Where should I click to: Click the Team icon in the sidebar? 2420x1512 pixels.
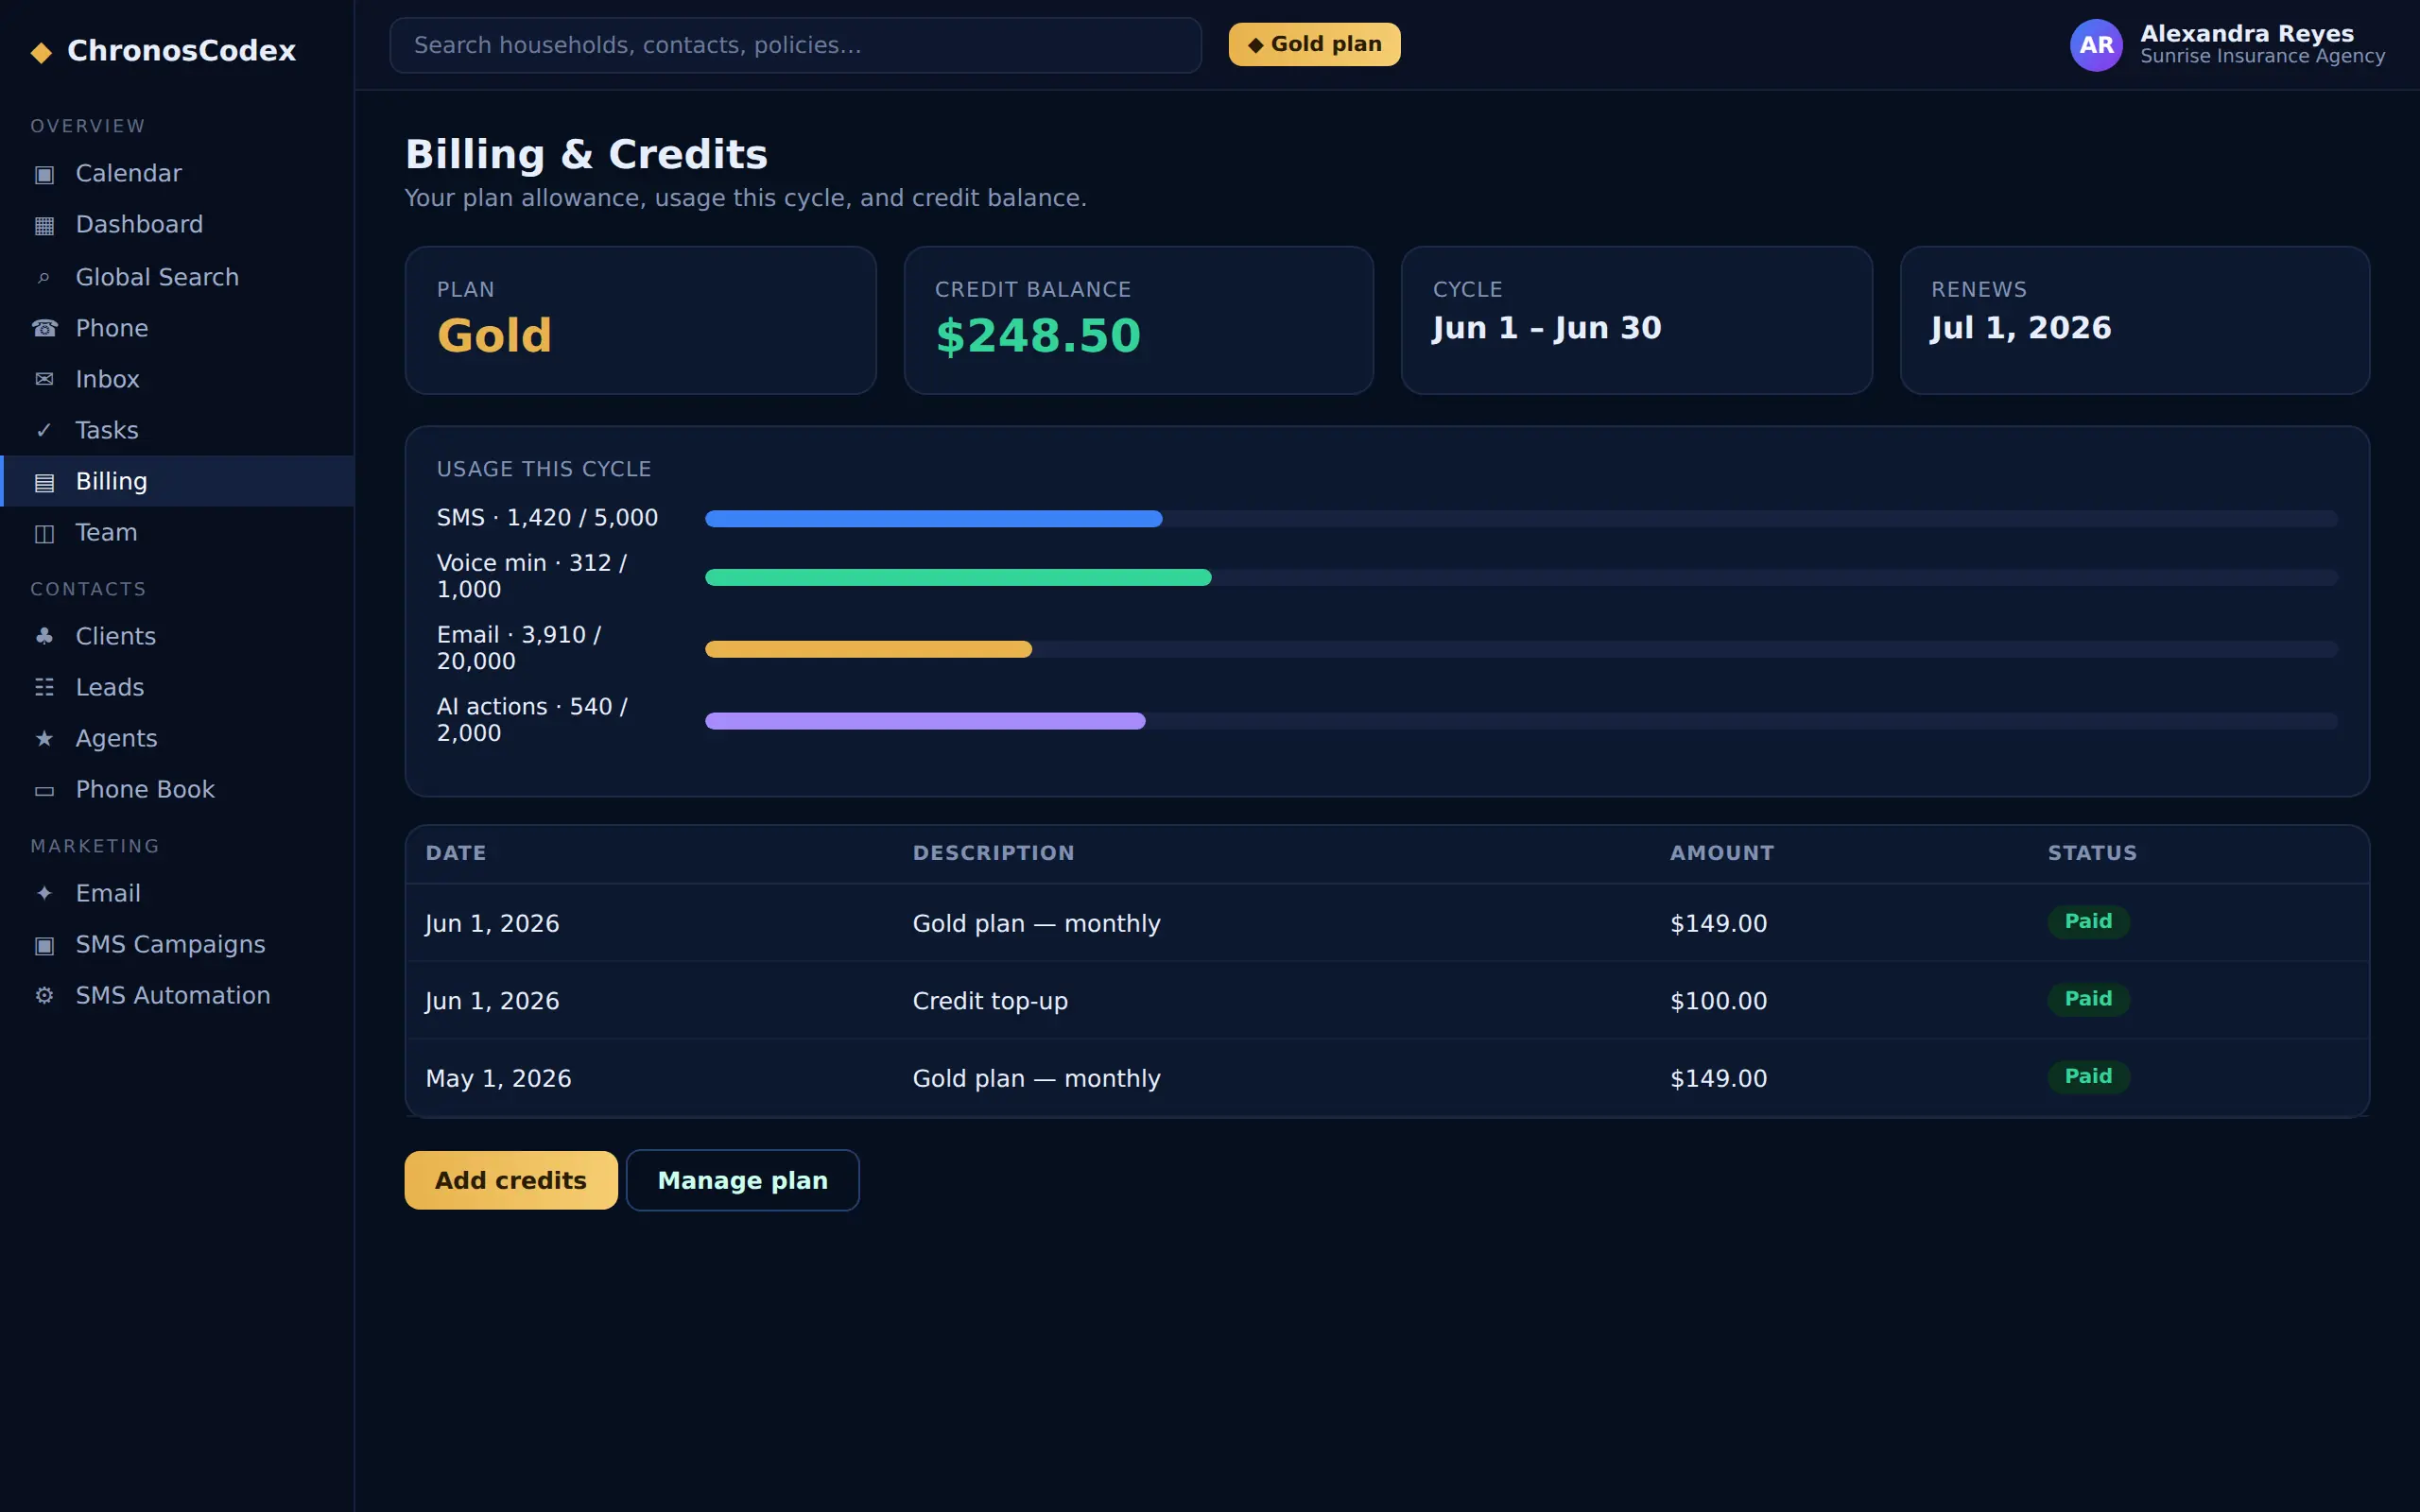(44, 533)
